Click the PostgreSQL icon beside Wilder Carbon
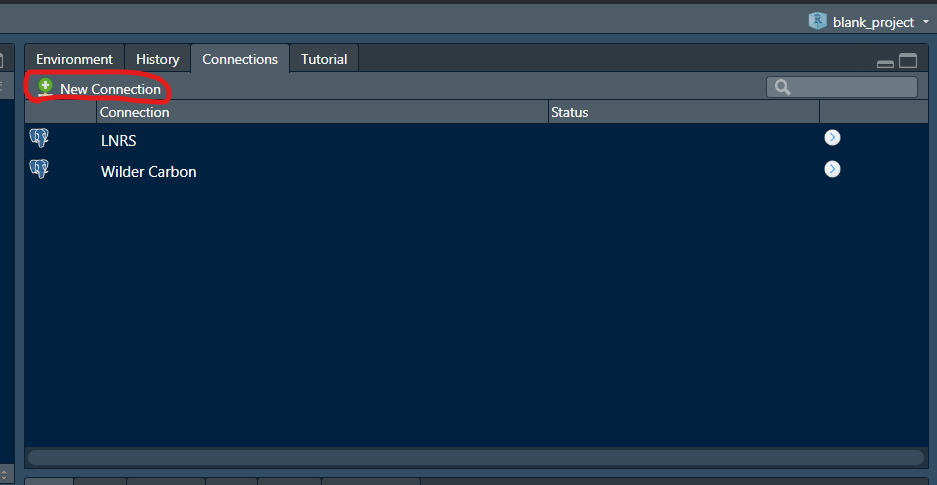 coord(39,169)
